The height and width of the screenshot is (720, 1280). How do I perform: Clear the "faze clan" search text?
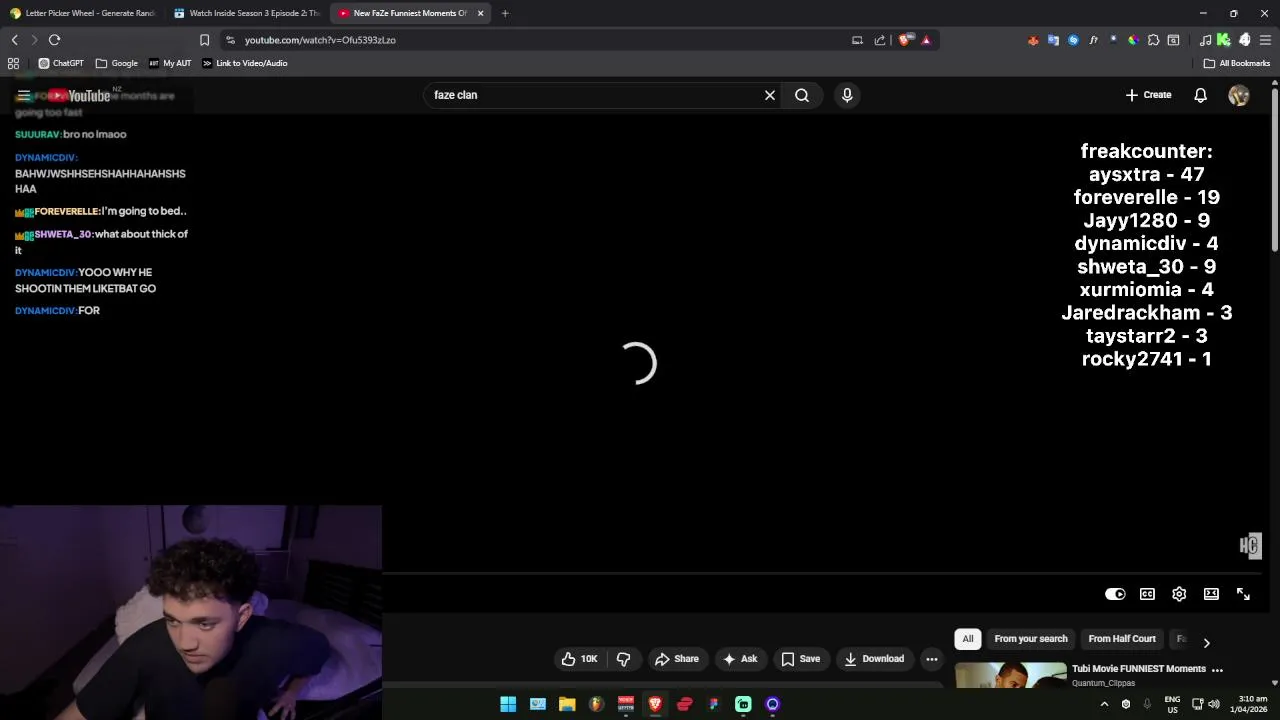(x=770, y=95)
